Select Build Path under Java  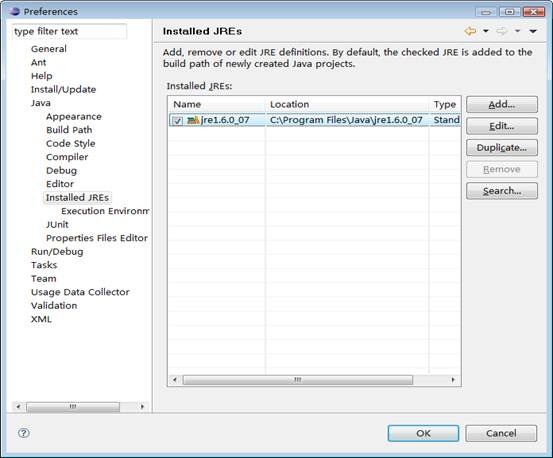pos(69,130)
